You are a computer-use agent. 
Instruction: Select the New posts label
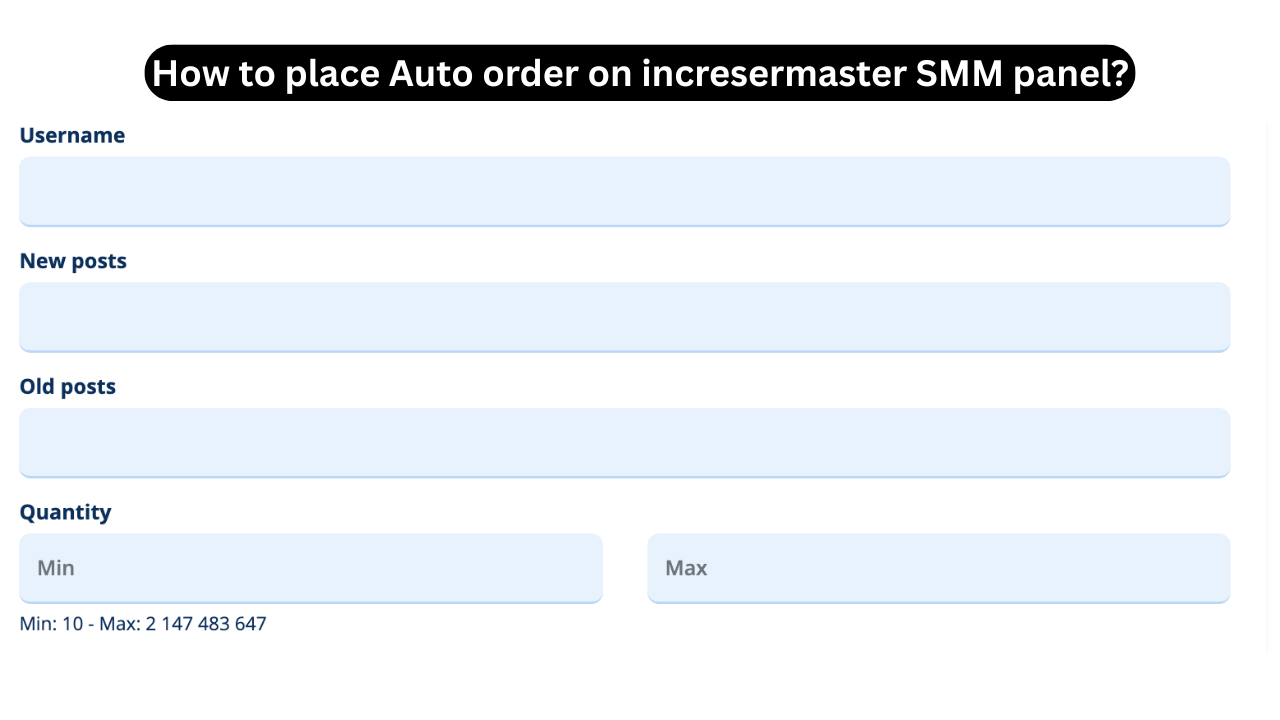[73, 261]
